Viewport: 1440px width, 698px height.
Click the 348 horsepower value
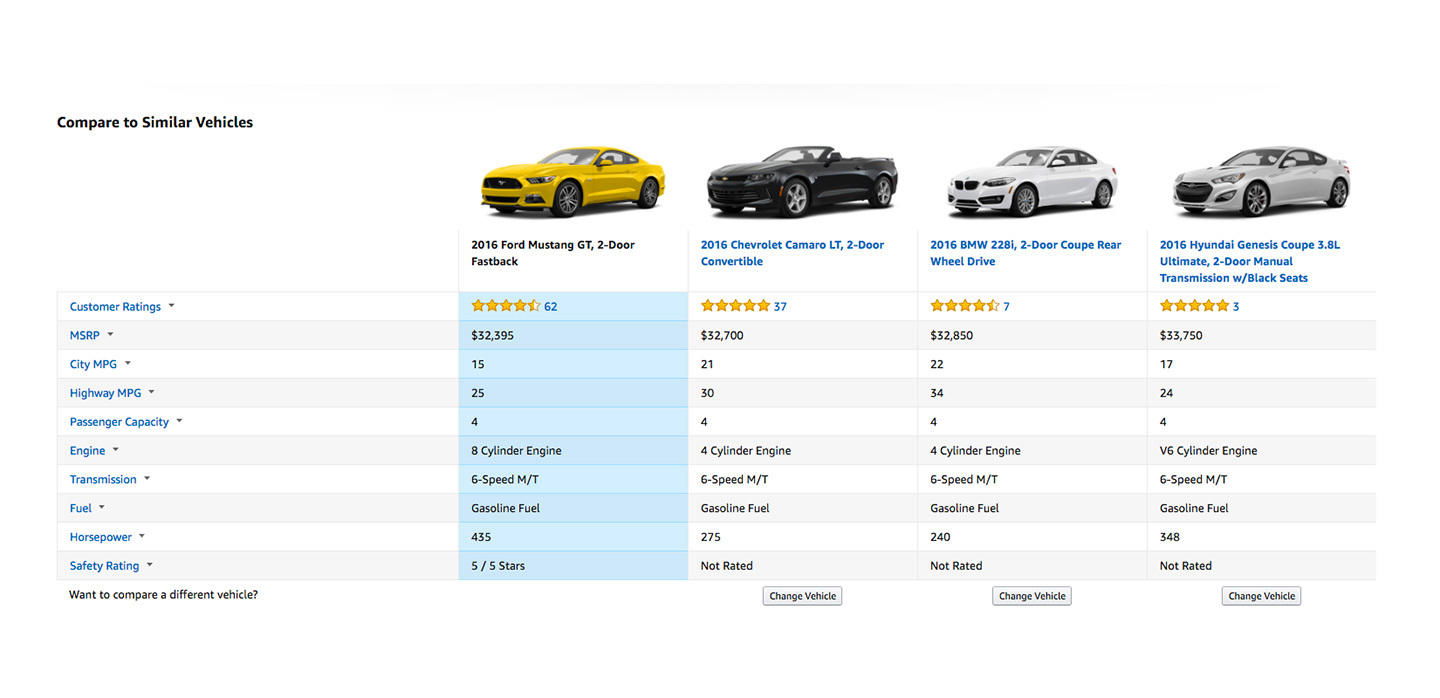(x=1170, y=537)
